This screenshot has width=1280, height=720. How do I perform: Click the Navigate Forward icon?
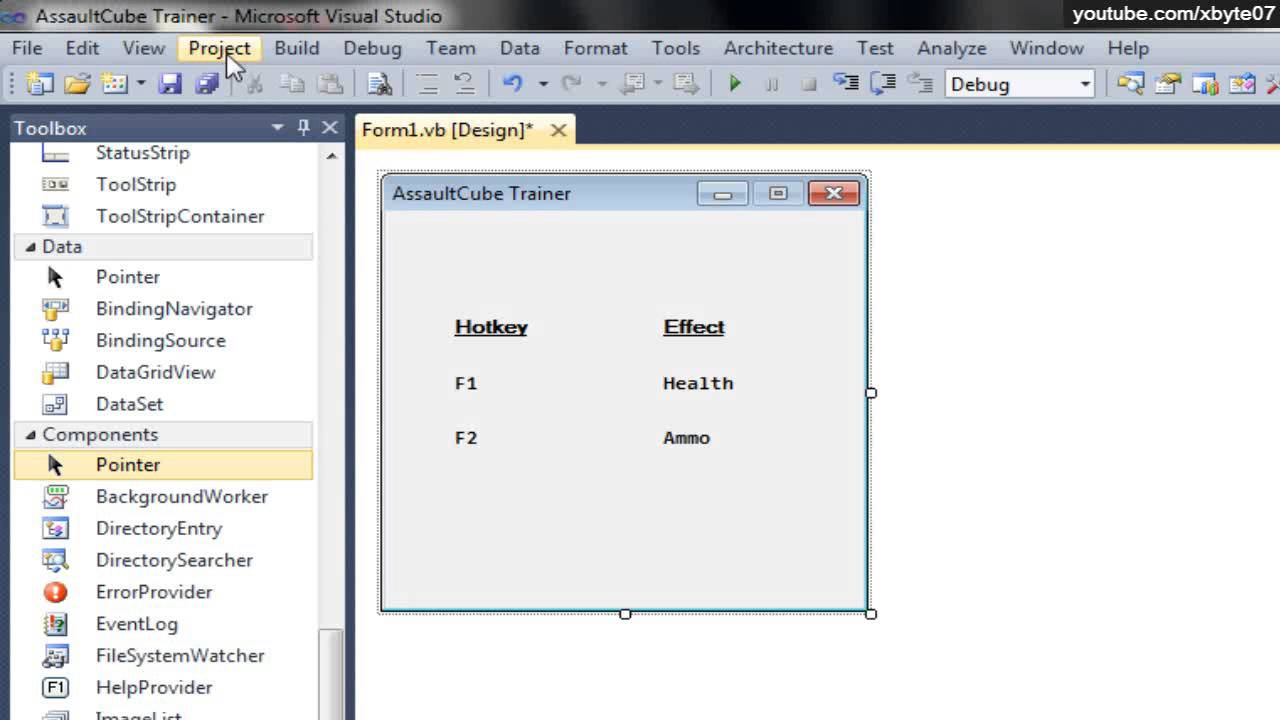[685, 84]
